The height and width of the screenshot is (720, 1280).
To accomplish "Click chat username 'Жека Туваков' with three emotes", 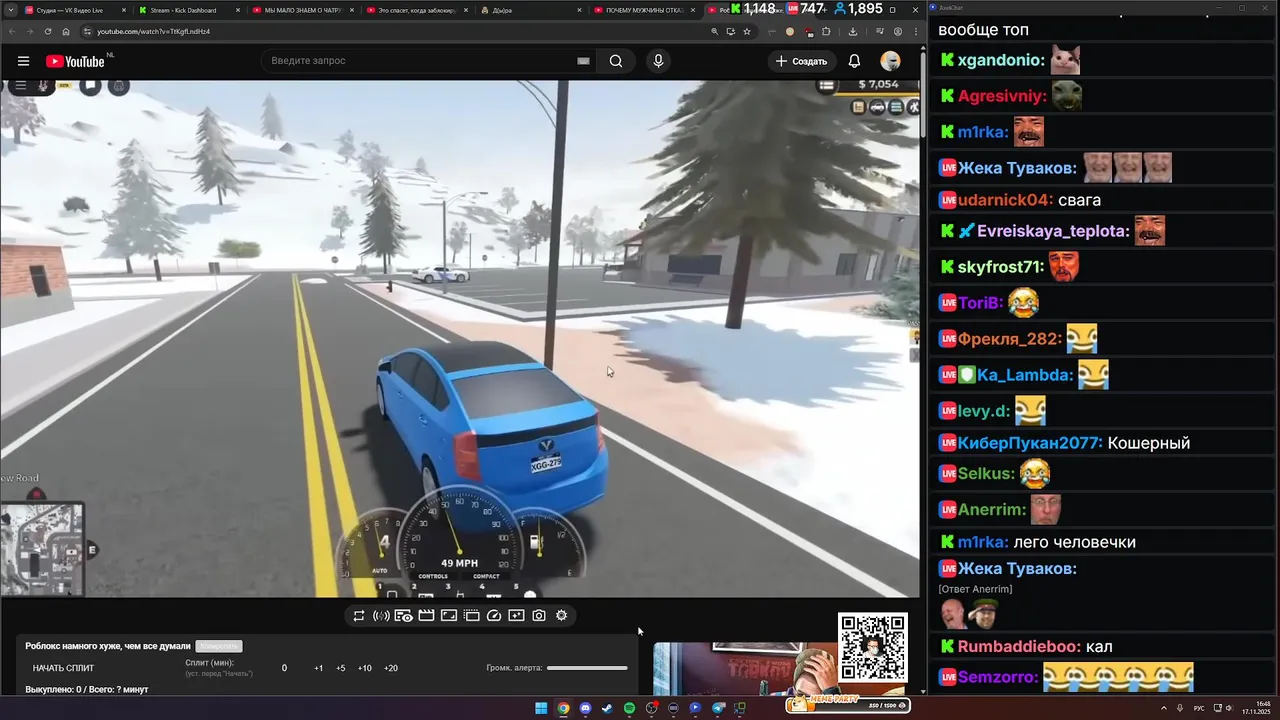I will click(x=1017, y=168).
